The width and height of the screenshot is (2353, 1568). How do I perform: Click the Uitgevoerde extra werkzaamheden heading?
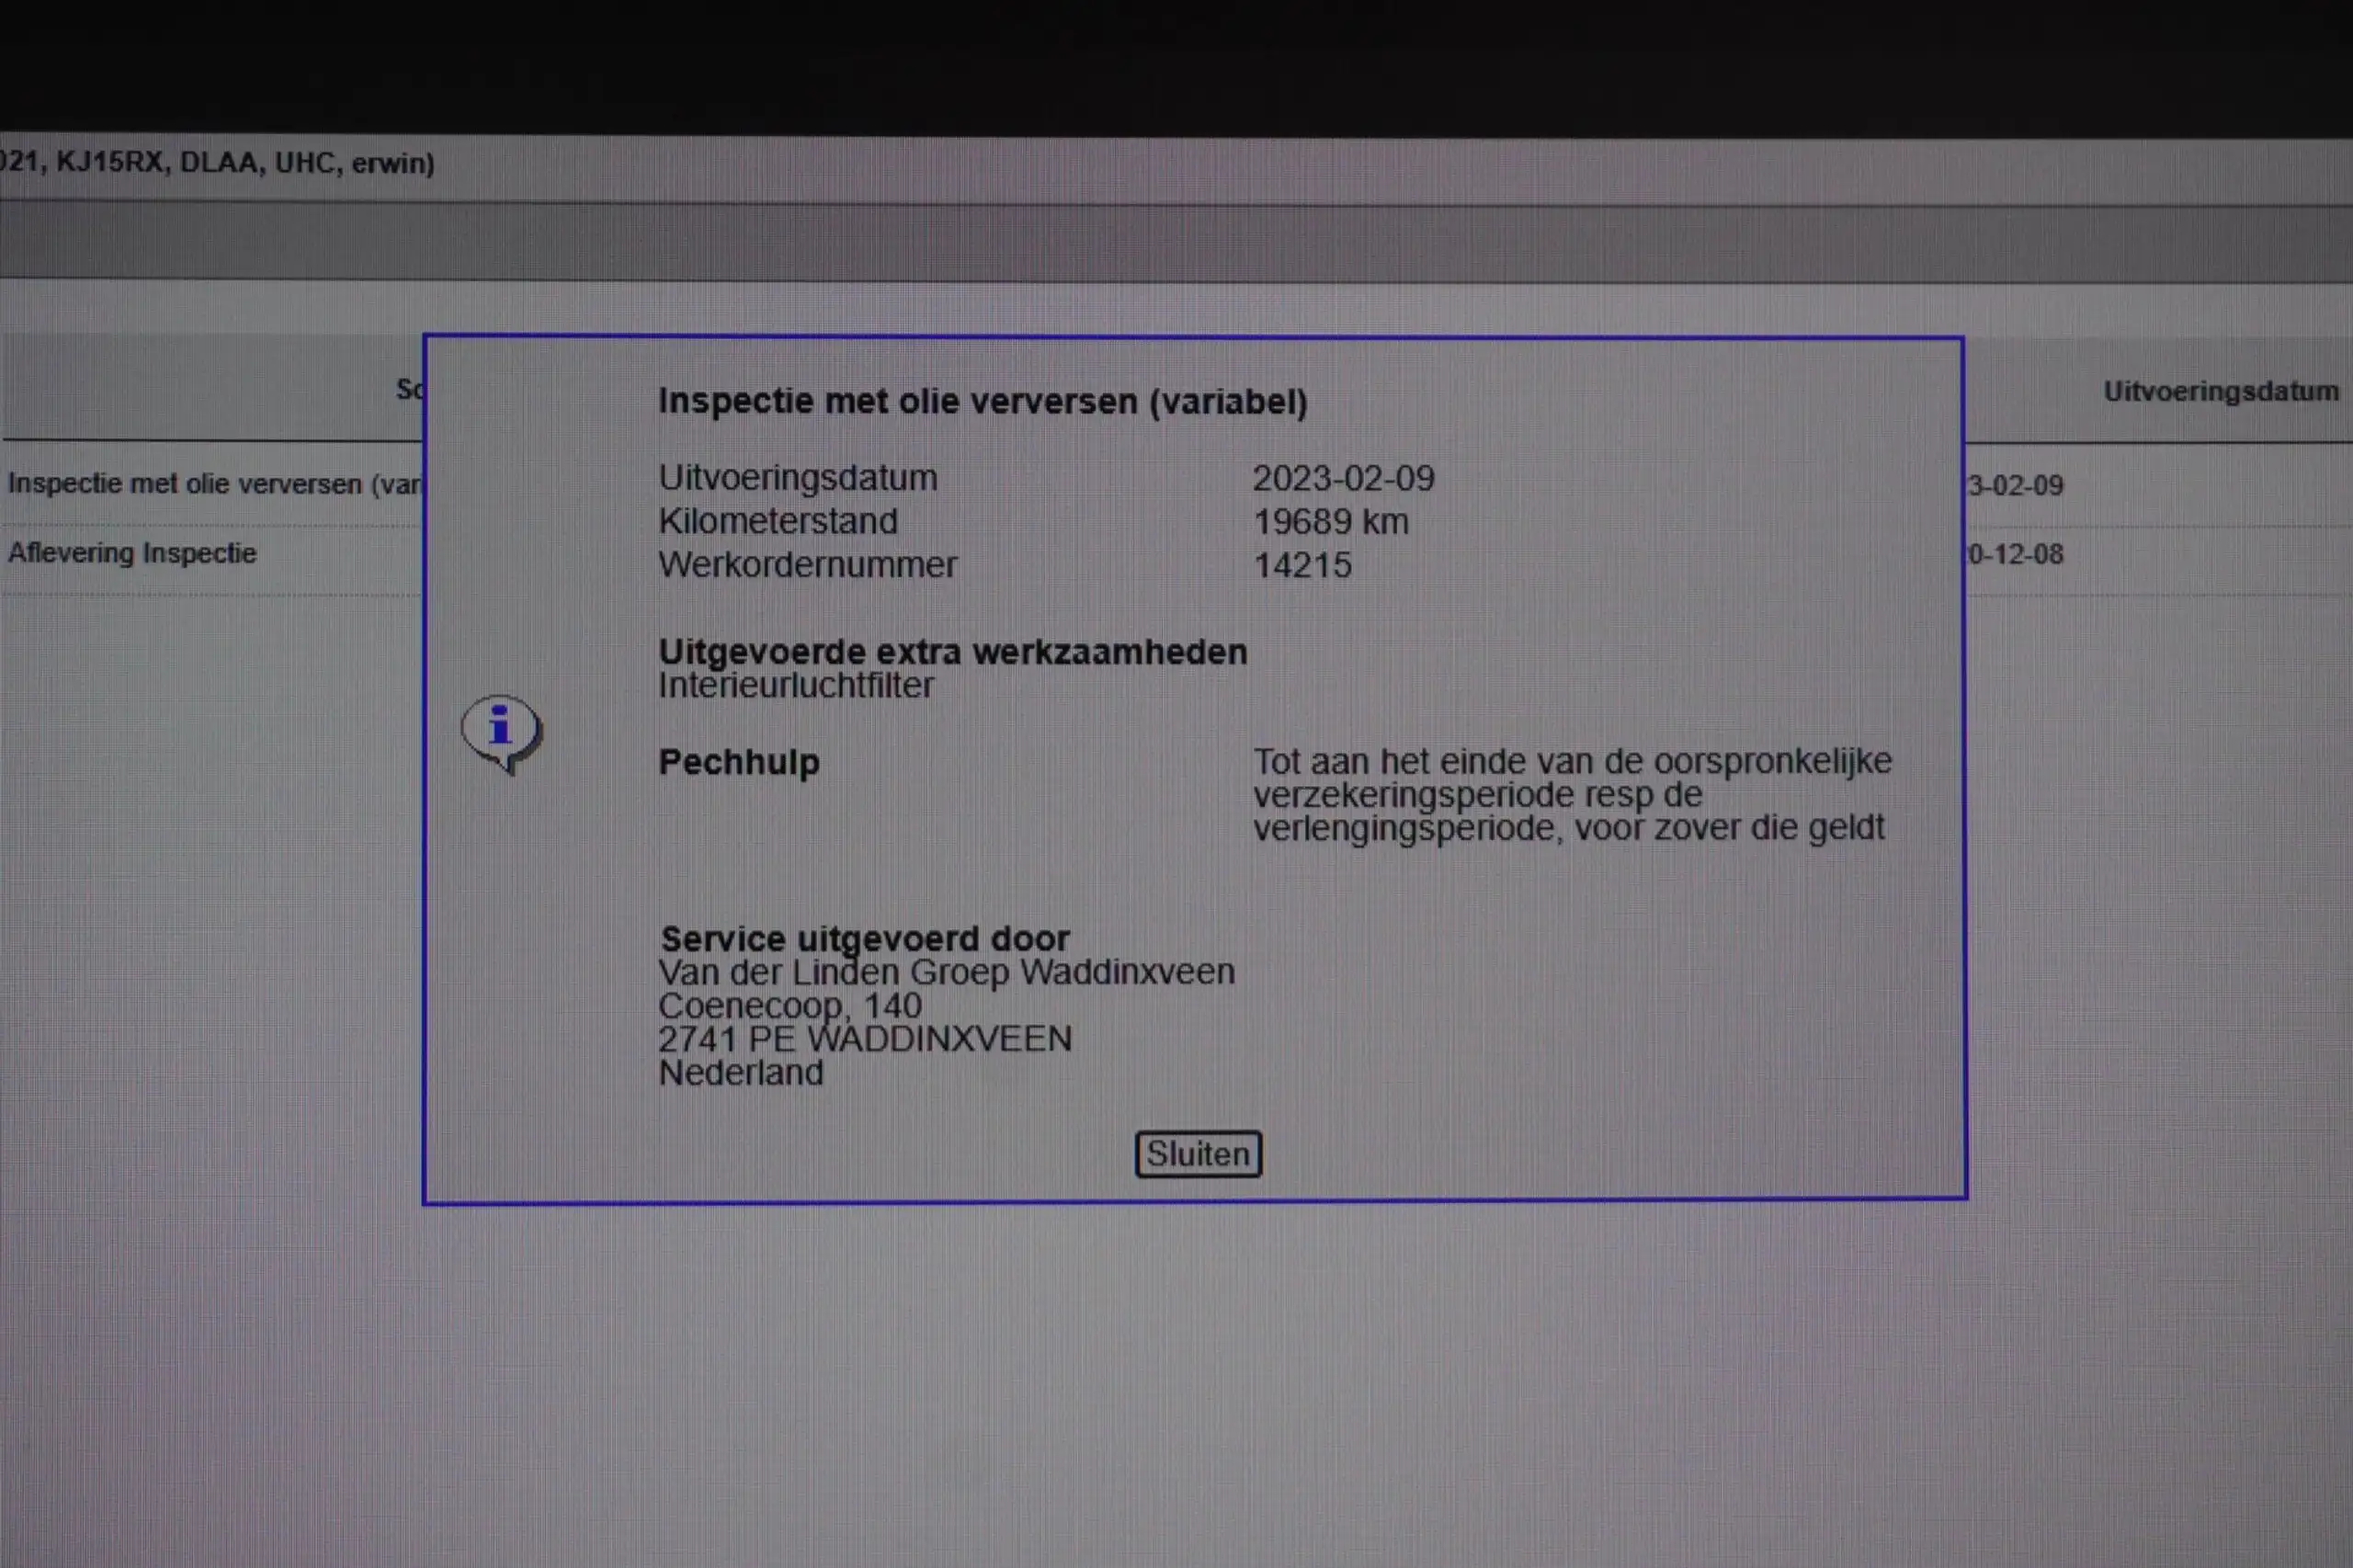[x=953, y=652]
